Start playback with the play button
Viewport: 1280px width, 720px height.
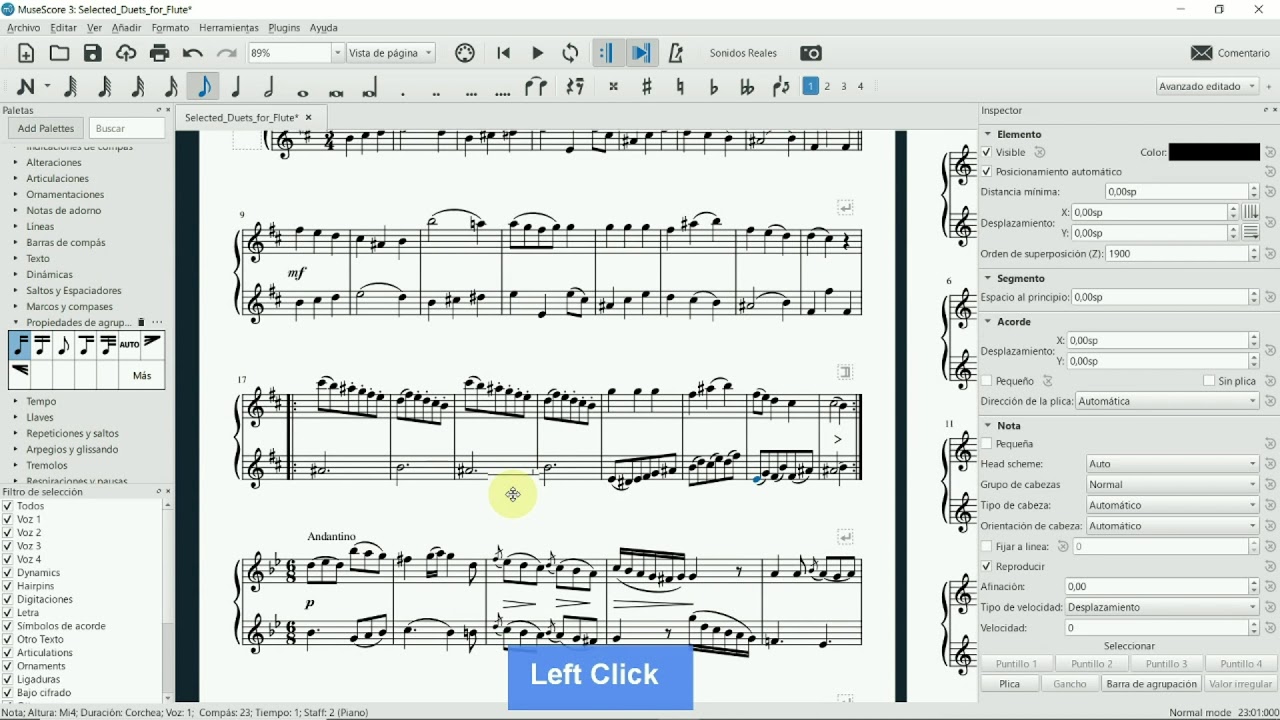click(537, 53)
